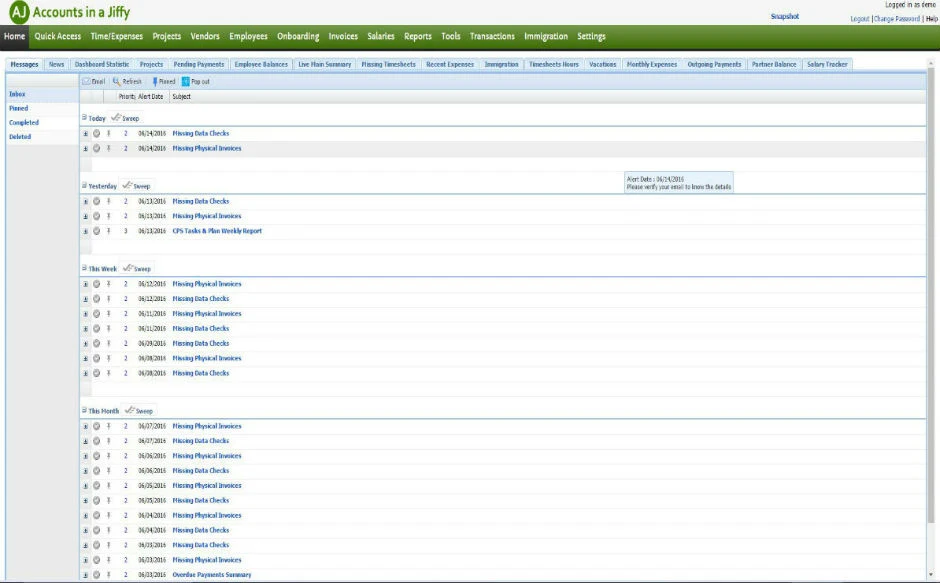Switch to the Dashboard Statistic tab

(102, 64)
